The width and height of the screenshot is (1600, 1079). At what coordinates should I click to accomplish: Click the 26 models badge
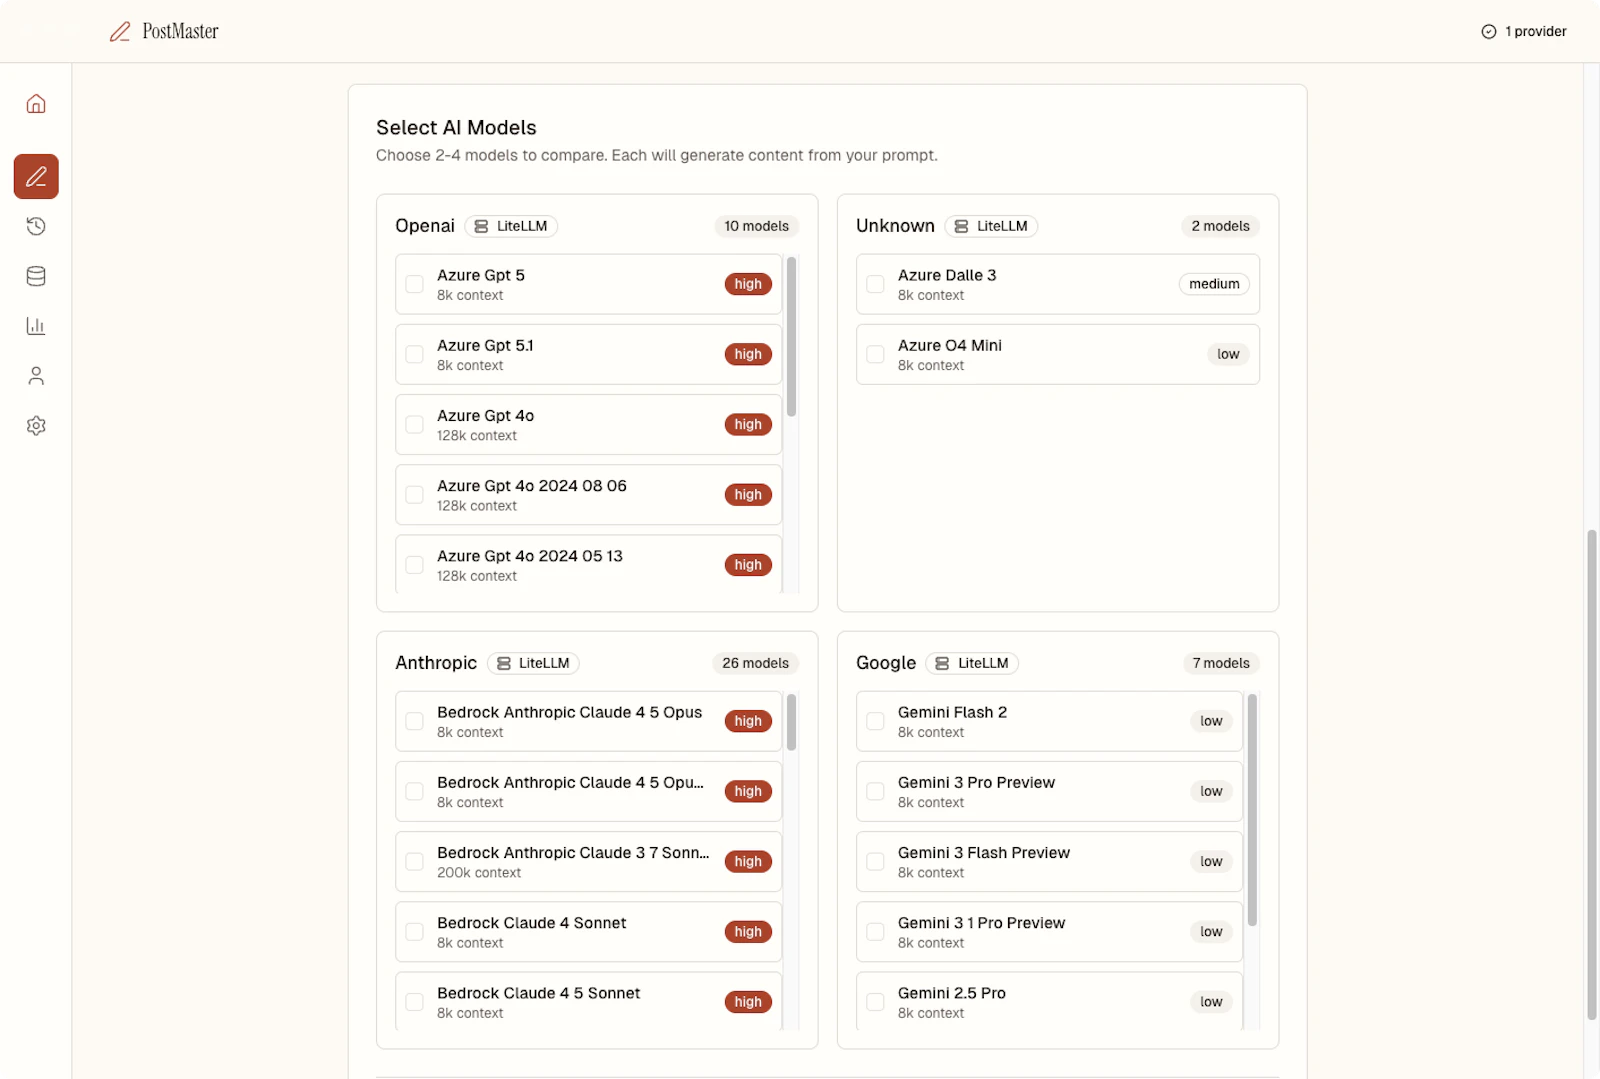(755, 663)
